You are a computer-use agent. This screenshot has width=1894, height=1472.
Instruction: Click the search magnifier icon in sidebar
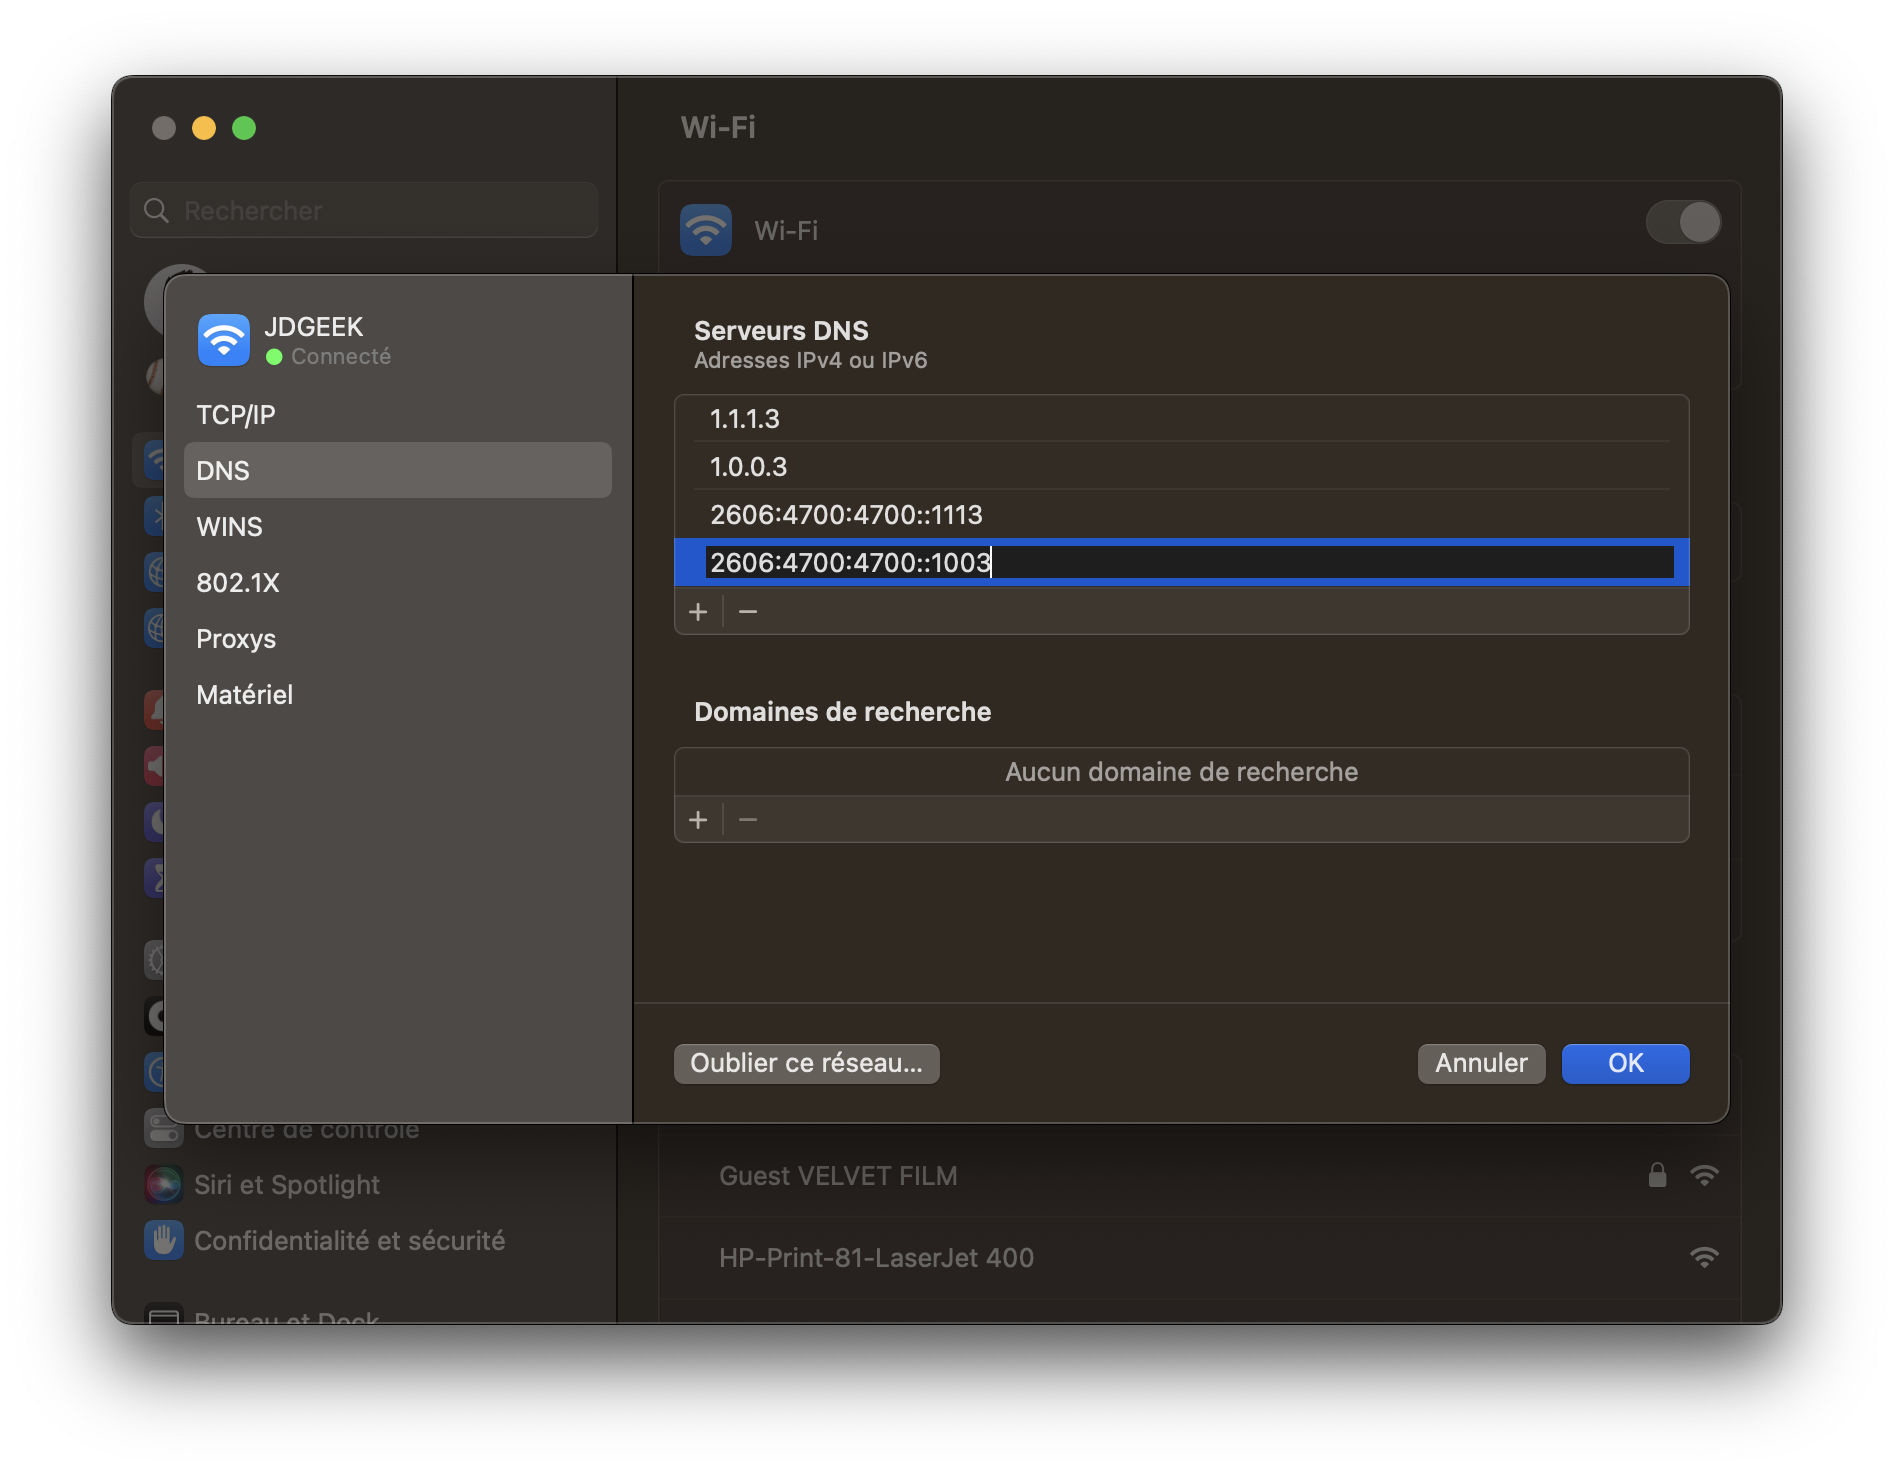(157, 211)
